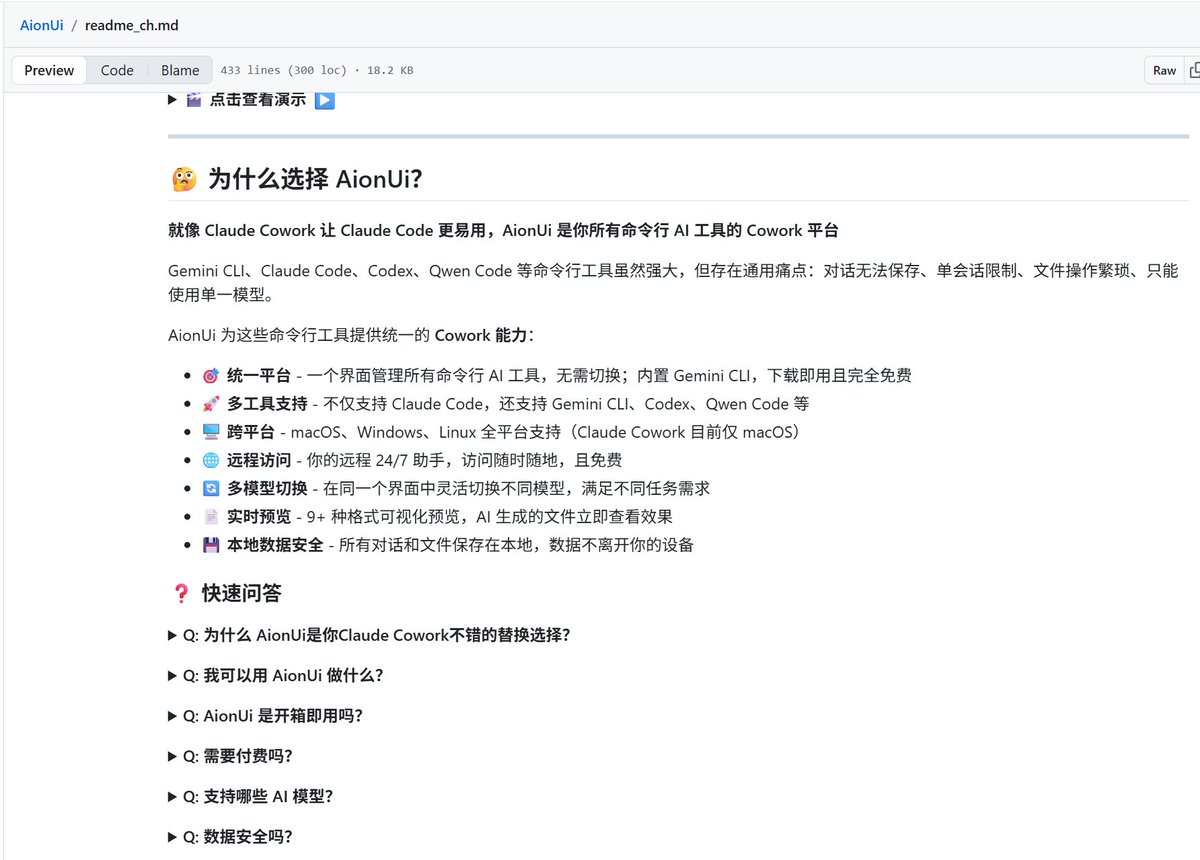Click the thinking face emoji in the heading
Viewport: 1200px width, 860px height.
[183, 180]
